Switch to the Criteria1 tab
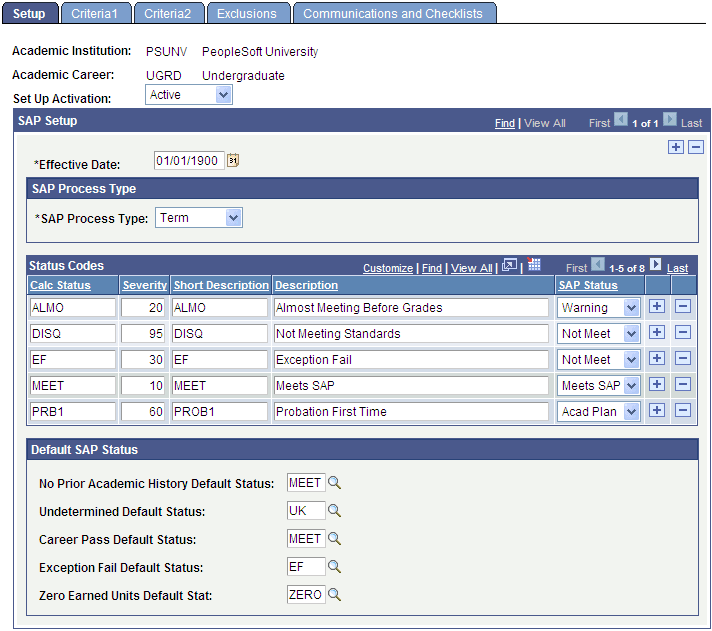The image size is (712, 631). click(95, 13)
